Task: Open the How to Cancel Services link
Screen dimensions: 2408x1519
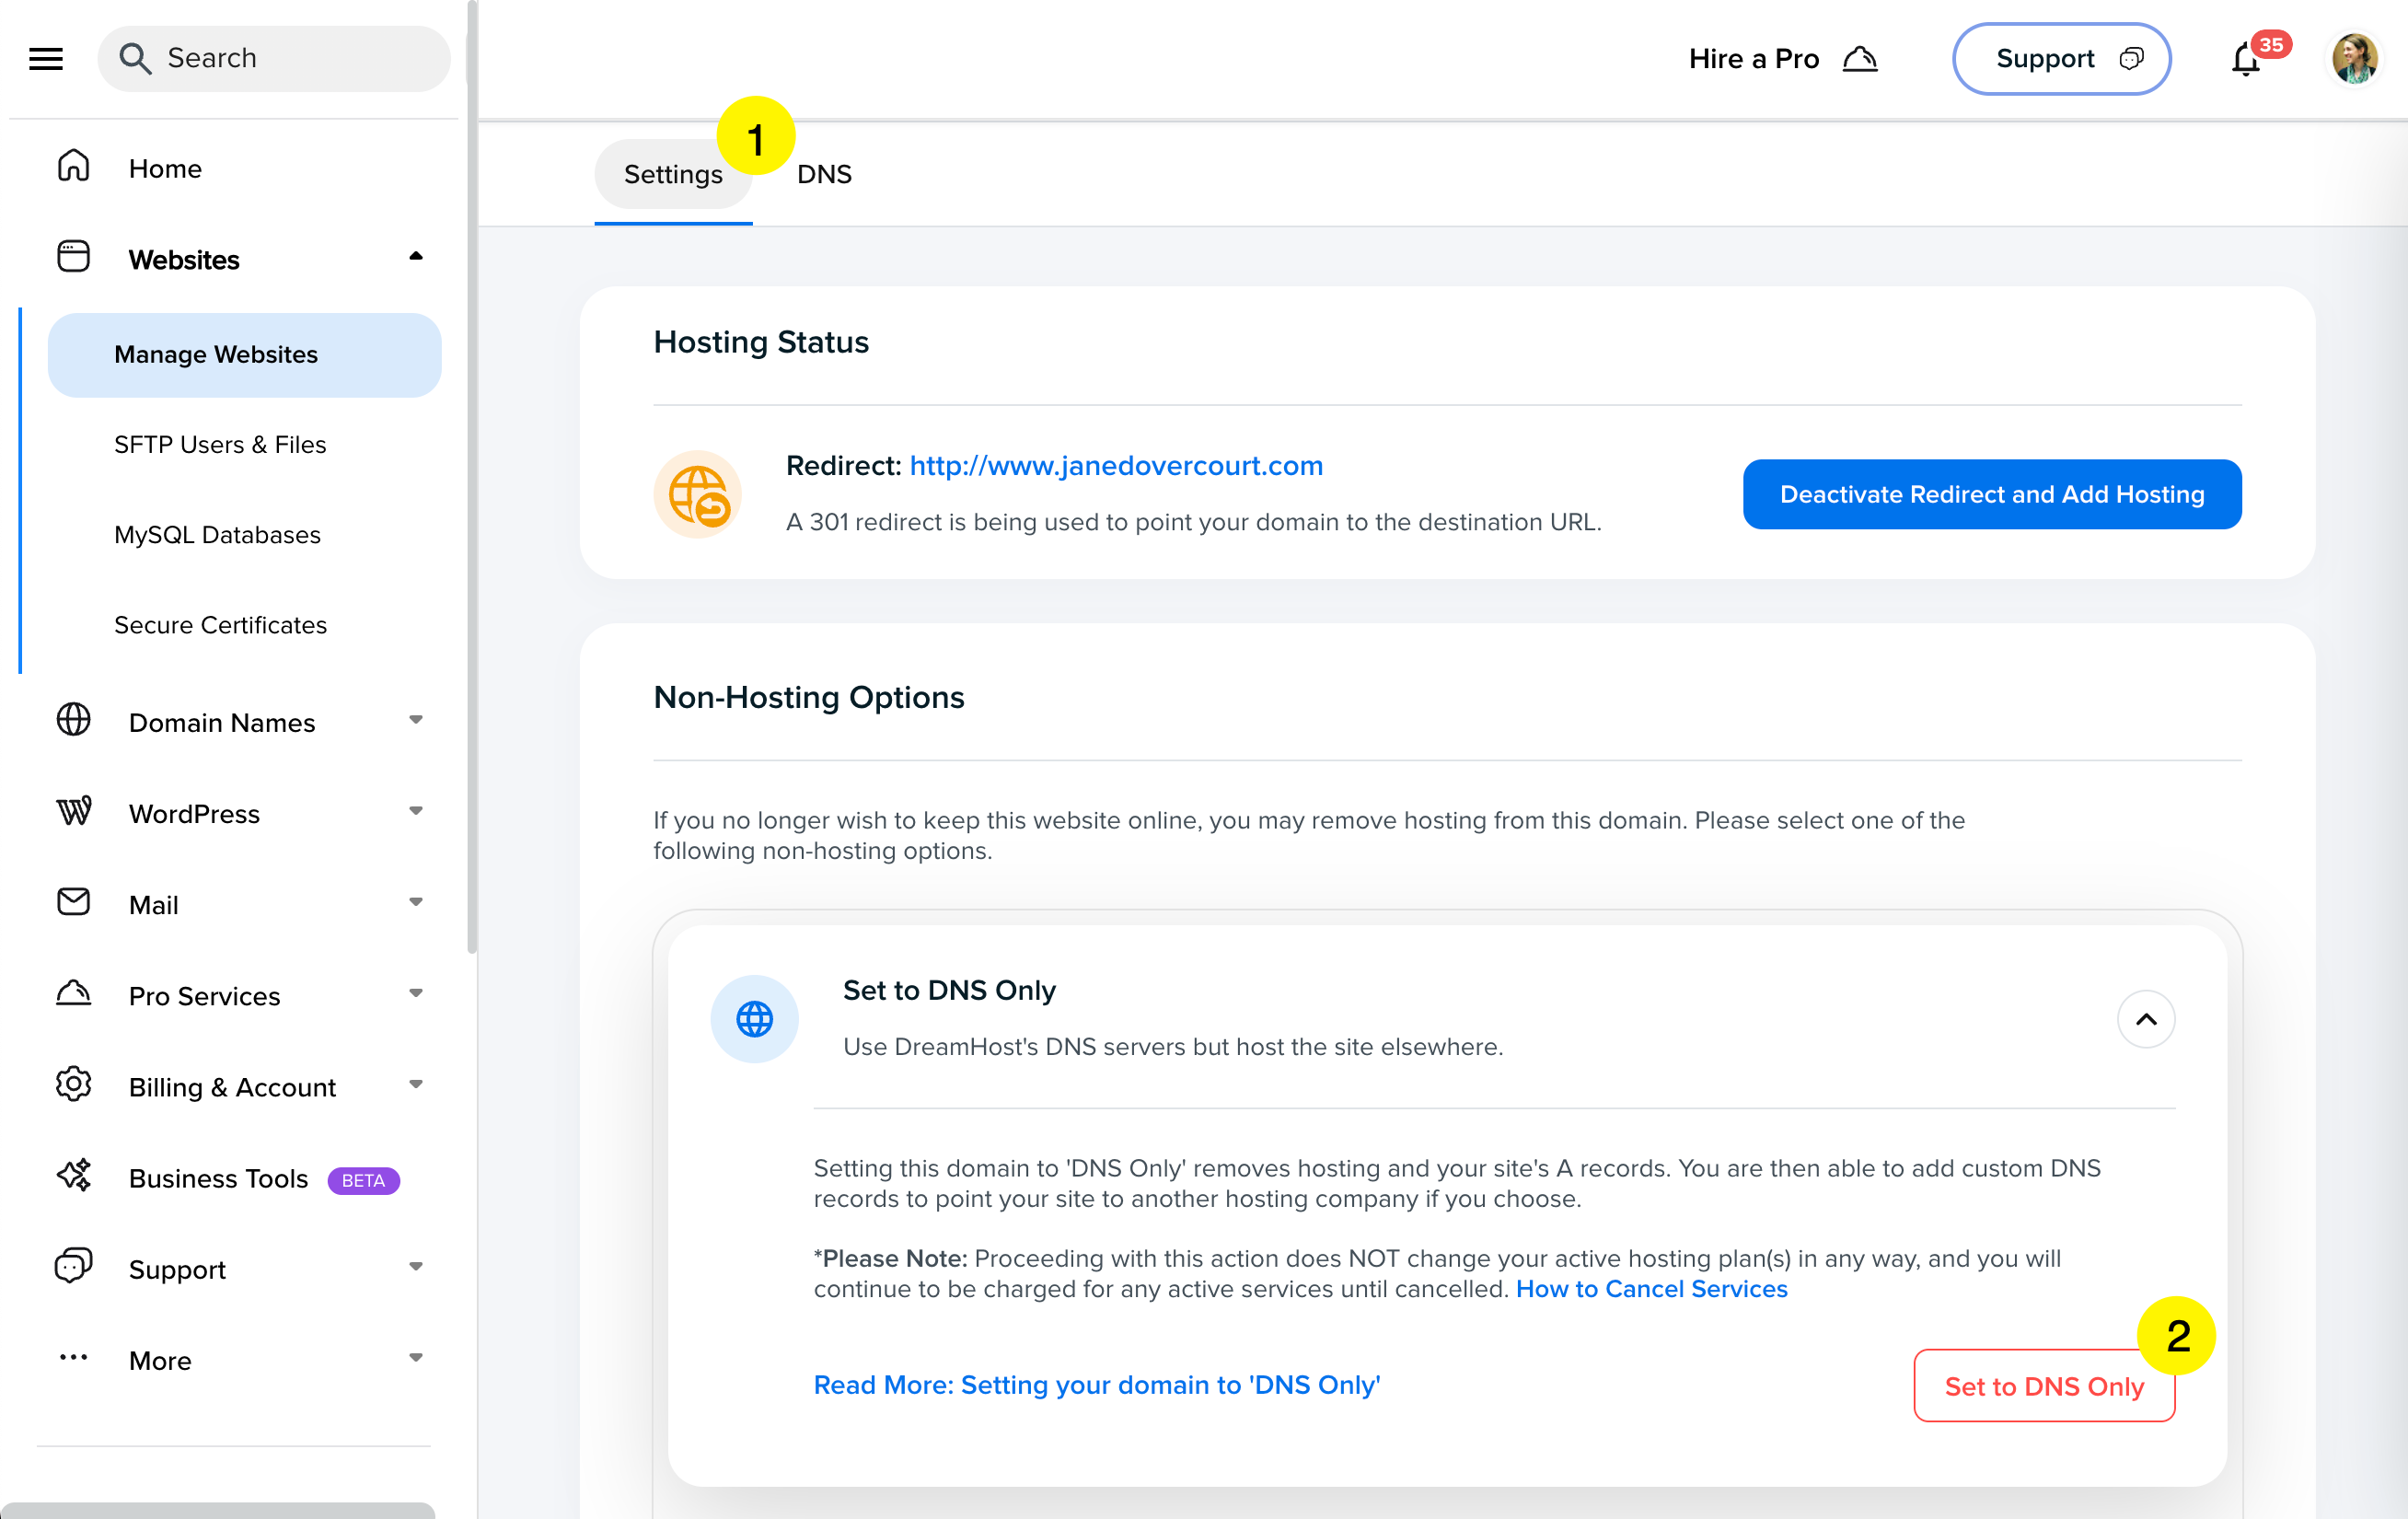Action: click(x=1651, y=1289)
